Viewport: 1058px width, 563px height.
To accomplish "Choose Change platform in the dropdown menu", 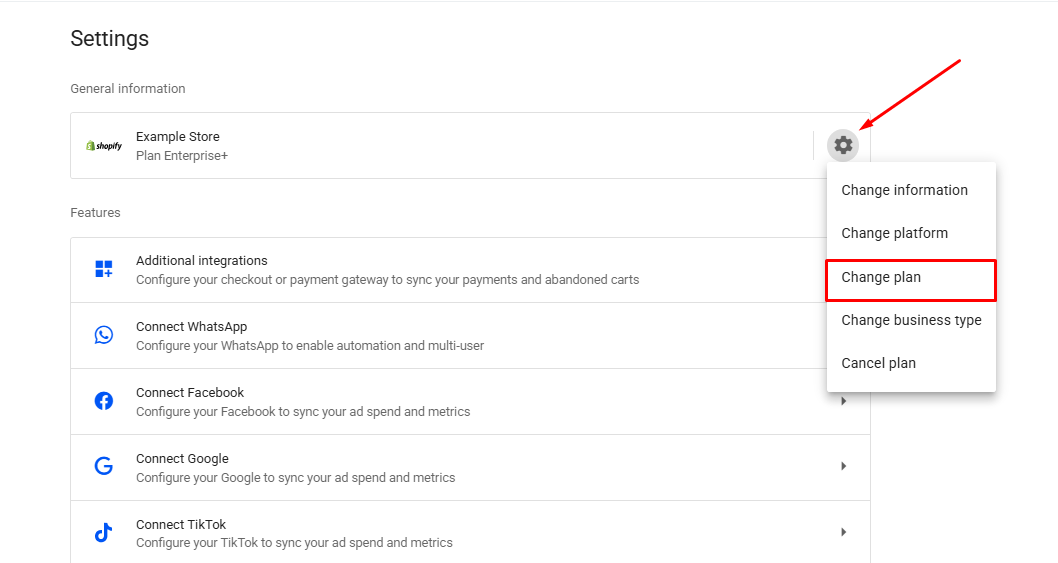I will [x=894, y=233].
